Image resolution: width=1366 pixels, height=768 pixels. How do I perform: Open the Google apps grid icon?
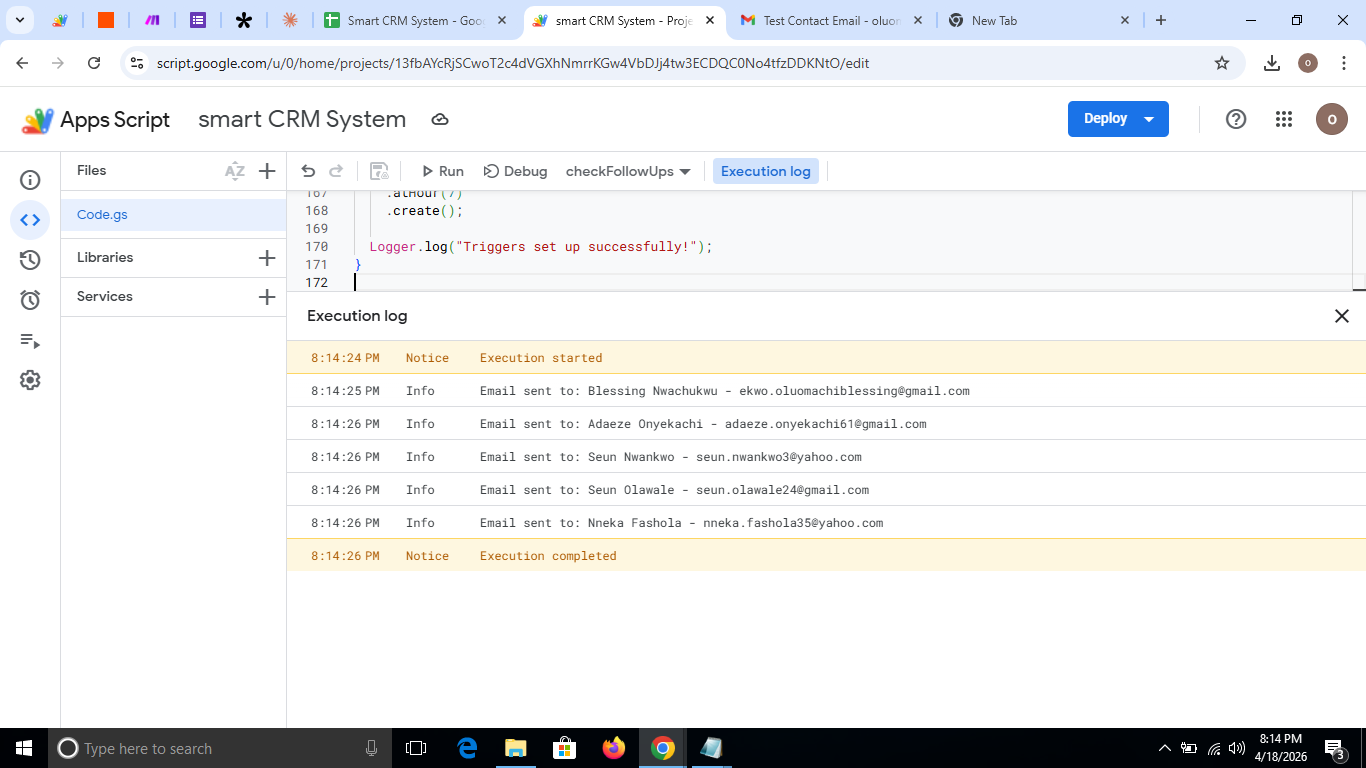coord(1284,119)
